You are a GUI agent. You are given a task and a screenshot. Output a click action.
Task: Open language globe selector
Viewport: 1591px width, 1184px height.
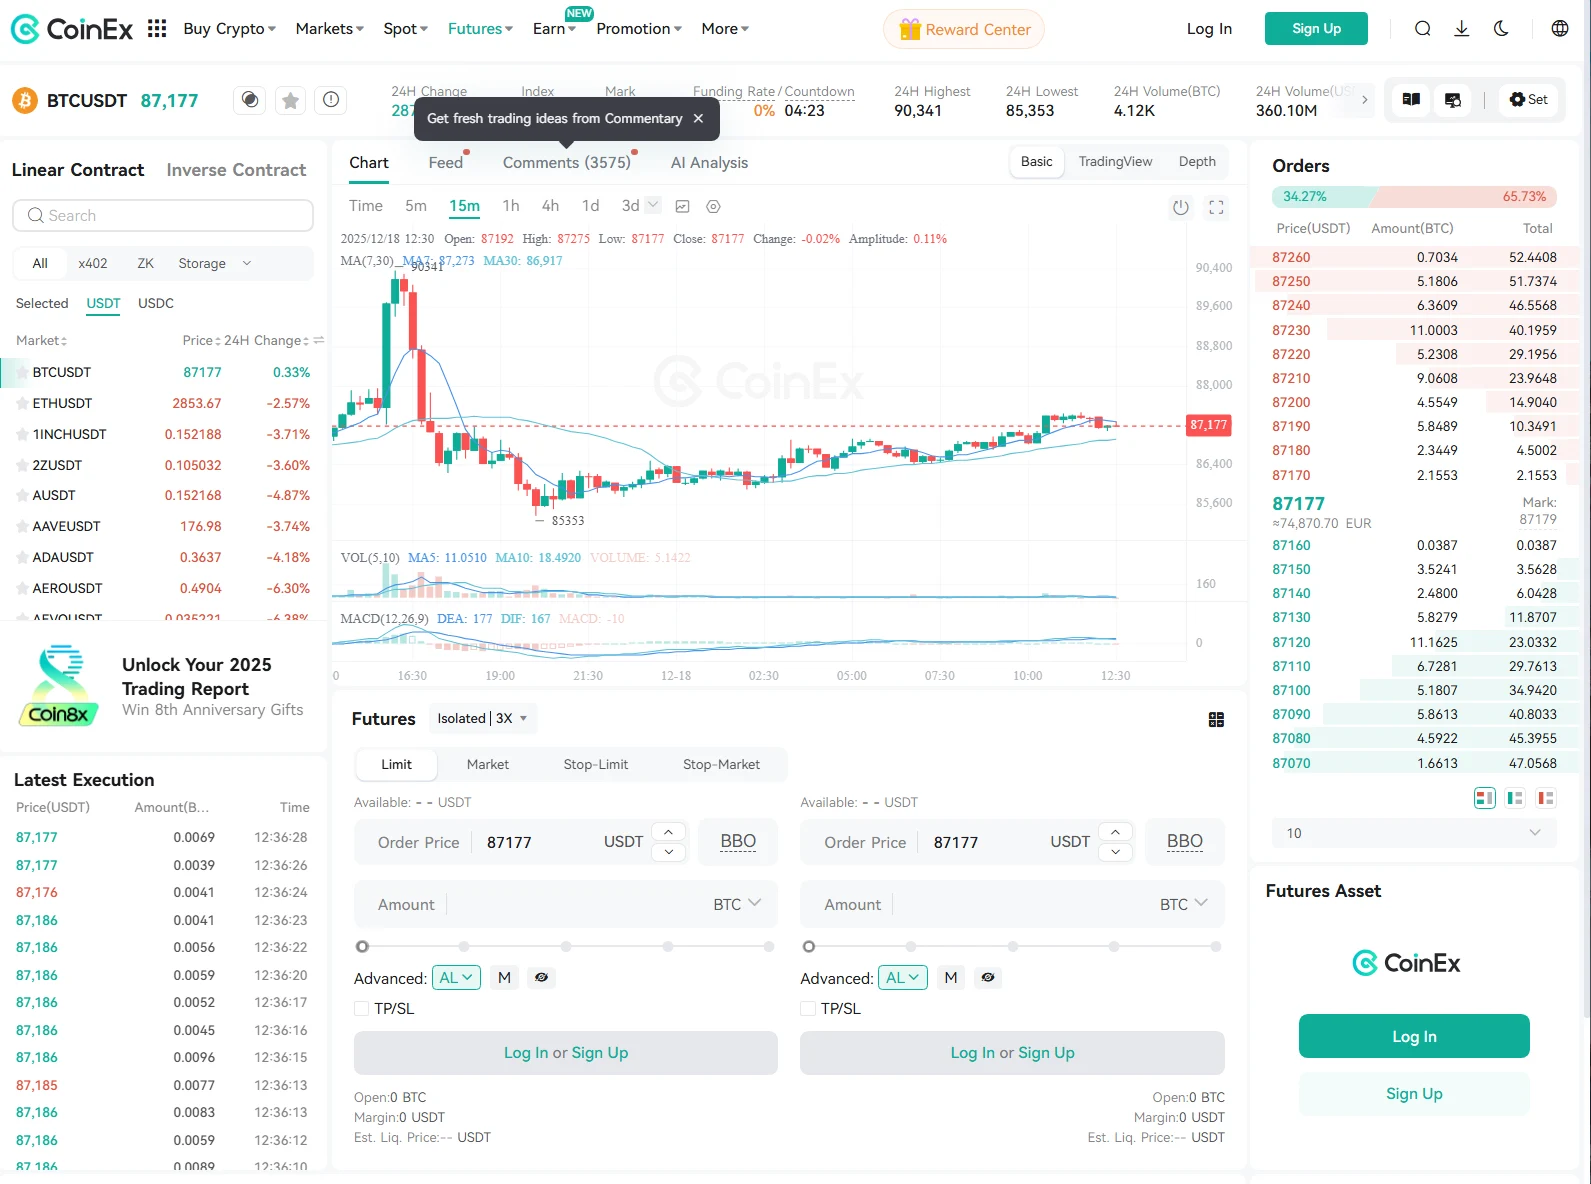point(1560,28)
